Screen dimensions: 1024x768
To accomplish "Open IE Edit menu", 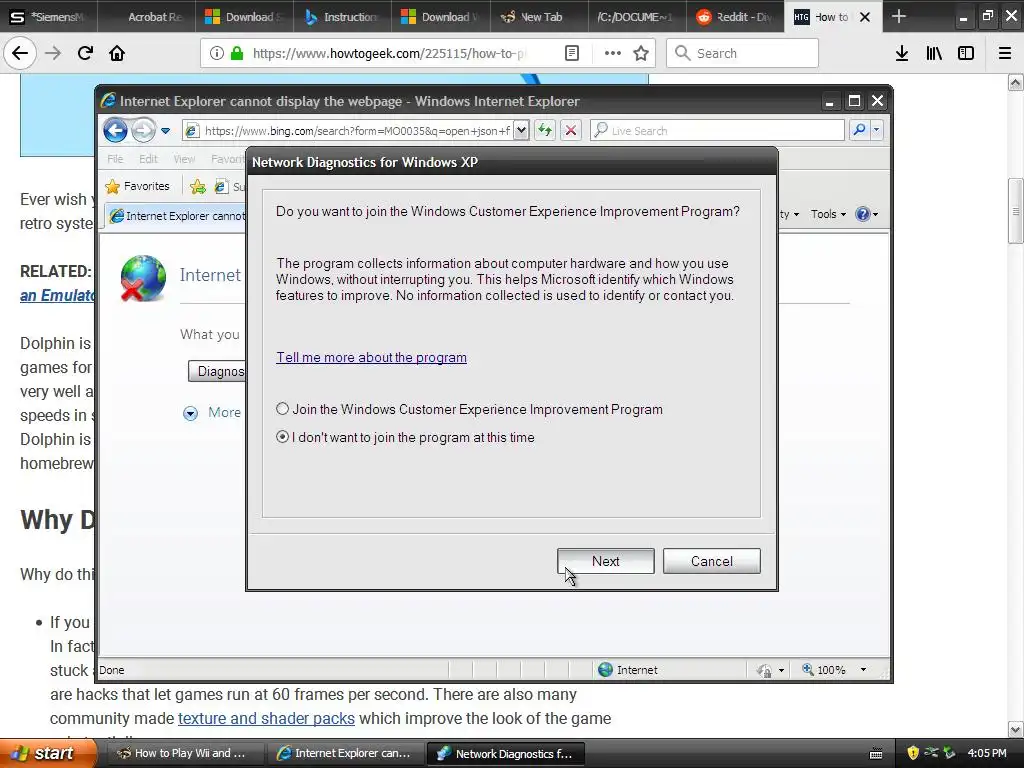I will (148, 159).
